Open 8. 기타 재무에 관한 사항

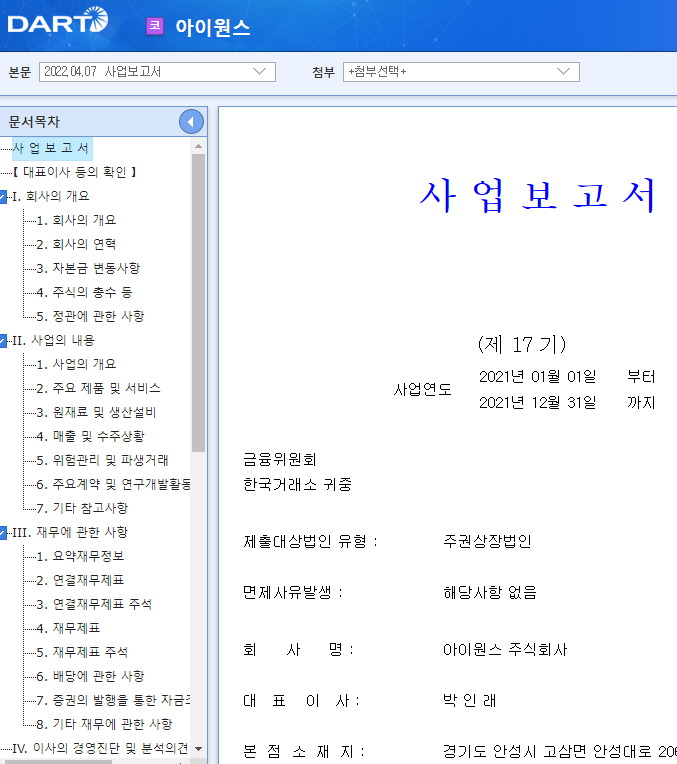tap(104, 724)
